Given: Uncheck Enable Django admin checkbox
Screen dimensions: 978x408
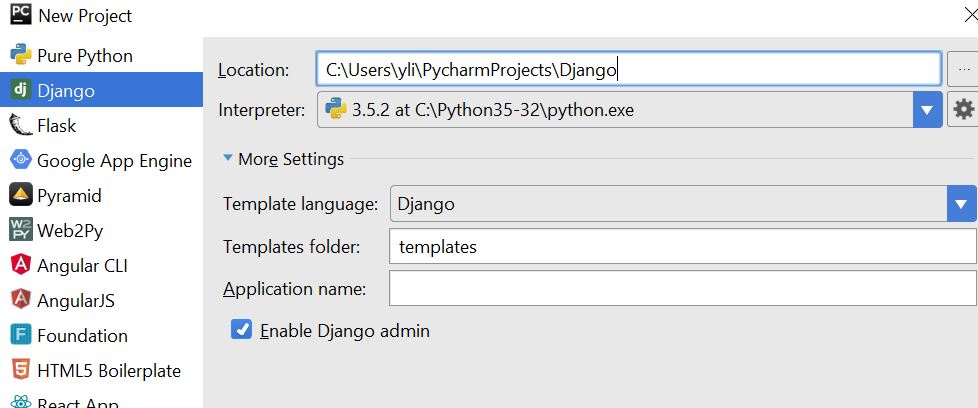Looking at the screenshot, I should 241,329.
